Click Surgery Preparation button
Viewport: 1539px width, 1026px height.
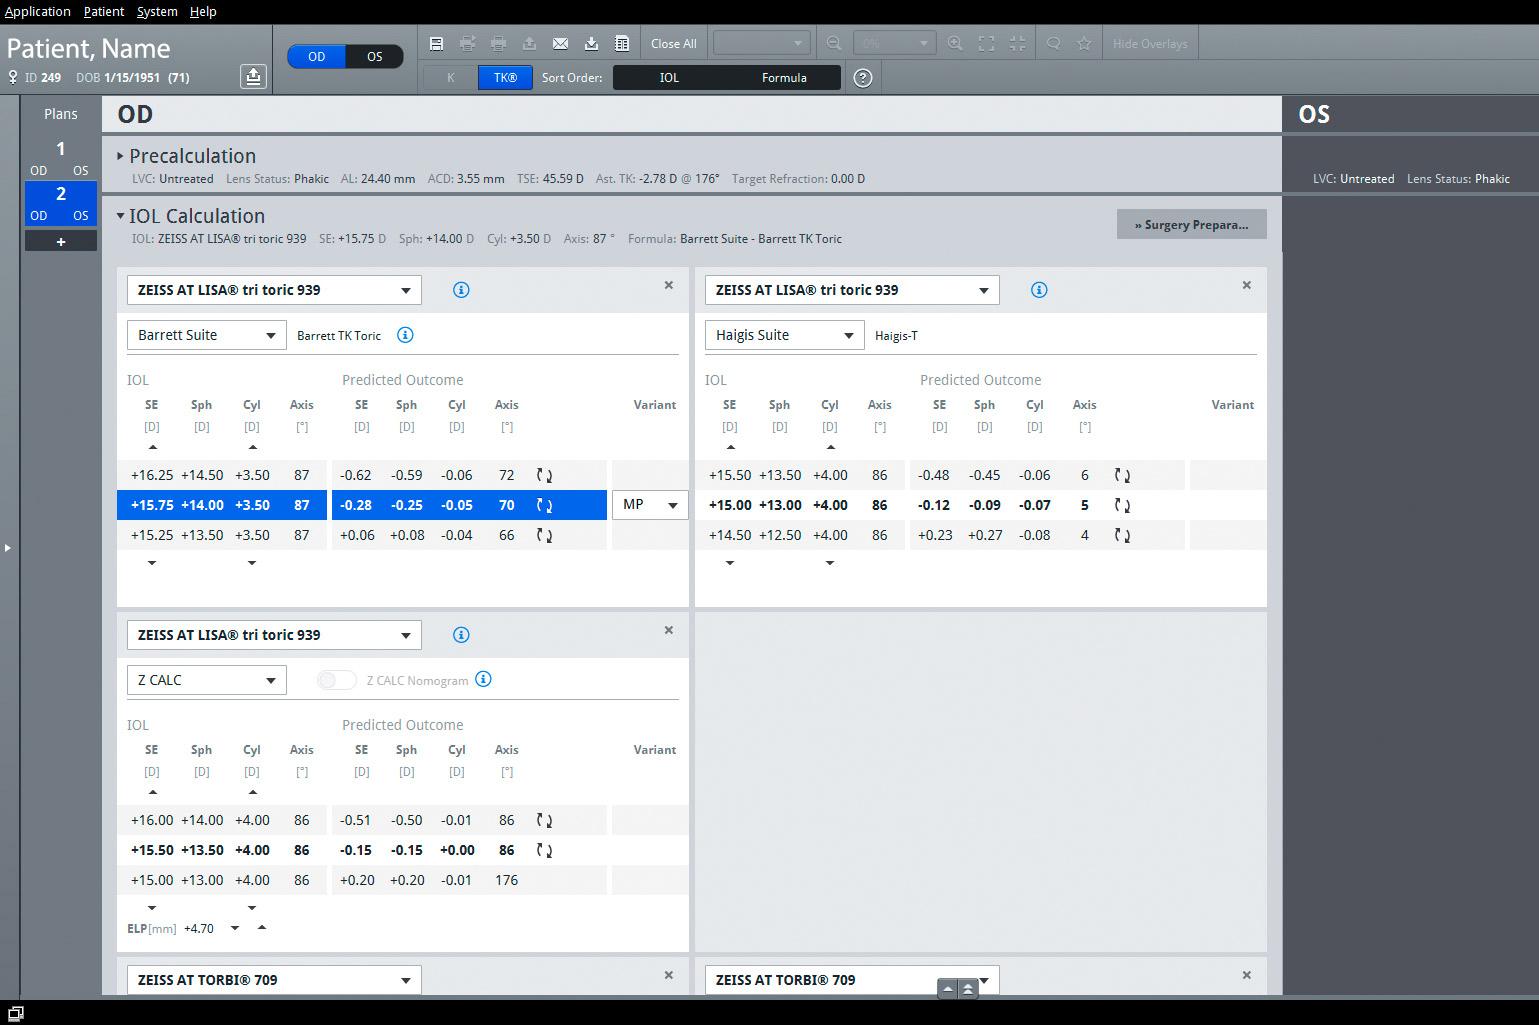(x=1191, y=224)
